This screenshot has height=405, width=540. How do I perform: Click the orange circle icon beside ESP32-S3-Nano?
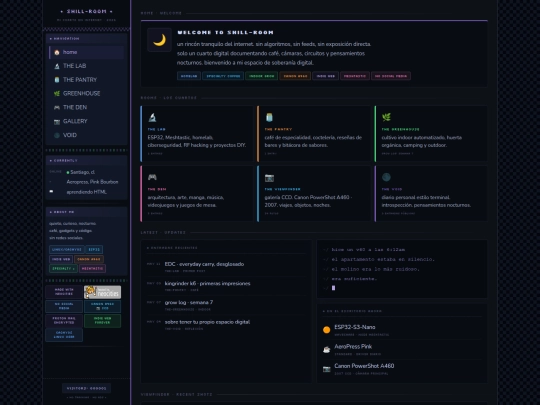tap(326, 330)
